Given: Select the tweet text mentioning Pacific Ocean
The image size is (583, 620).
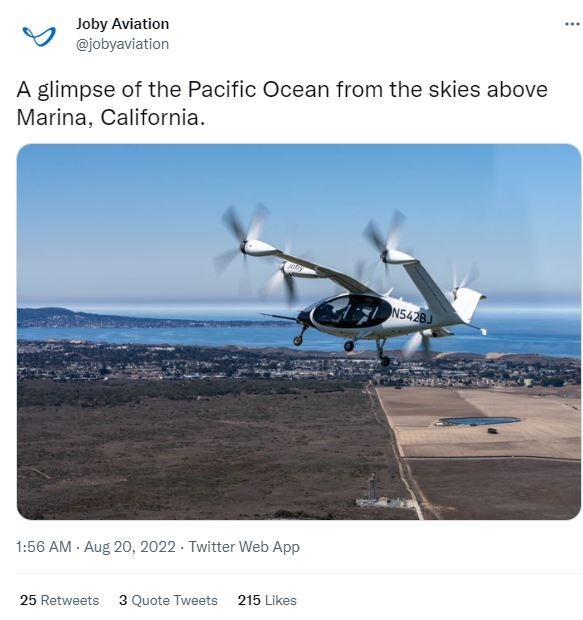Looking at the screenshot, I should point(282,103).
